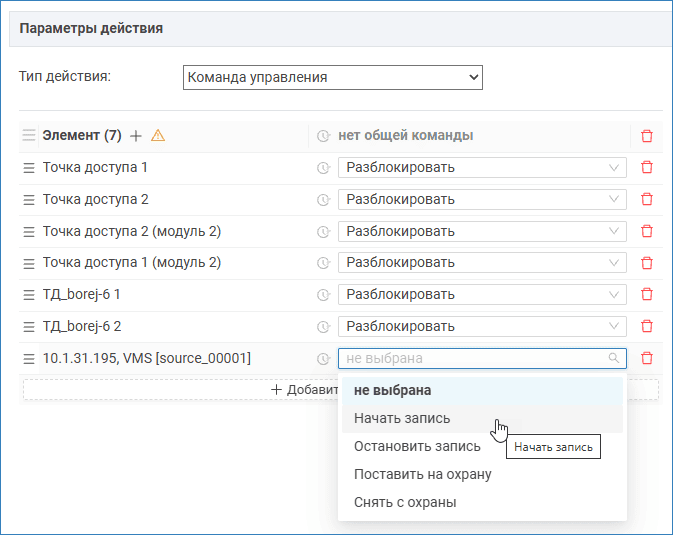This screenshot has width=673, height=535.
Task: Click the не выбрана search field for VMS source
Action: click(x=482, y=358)
